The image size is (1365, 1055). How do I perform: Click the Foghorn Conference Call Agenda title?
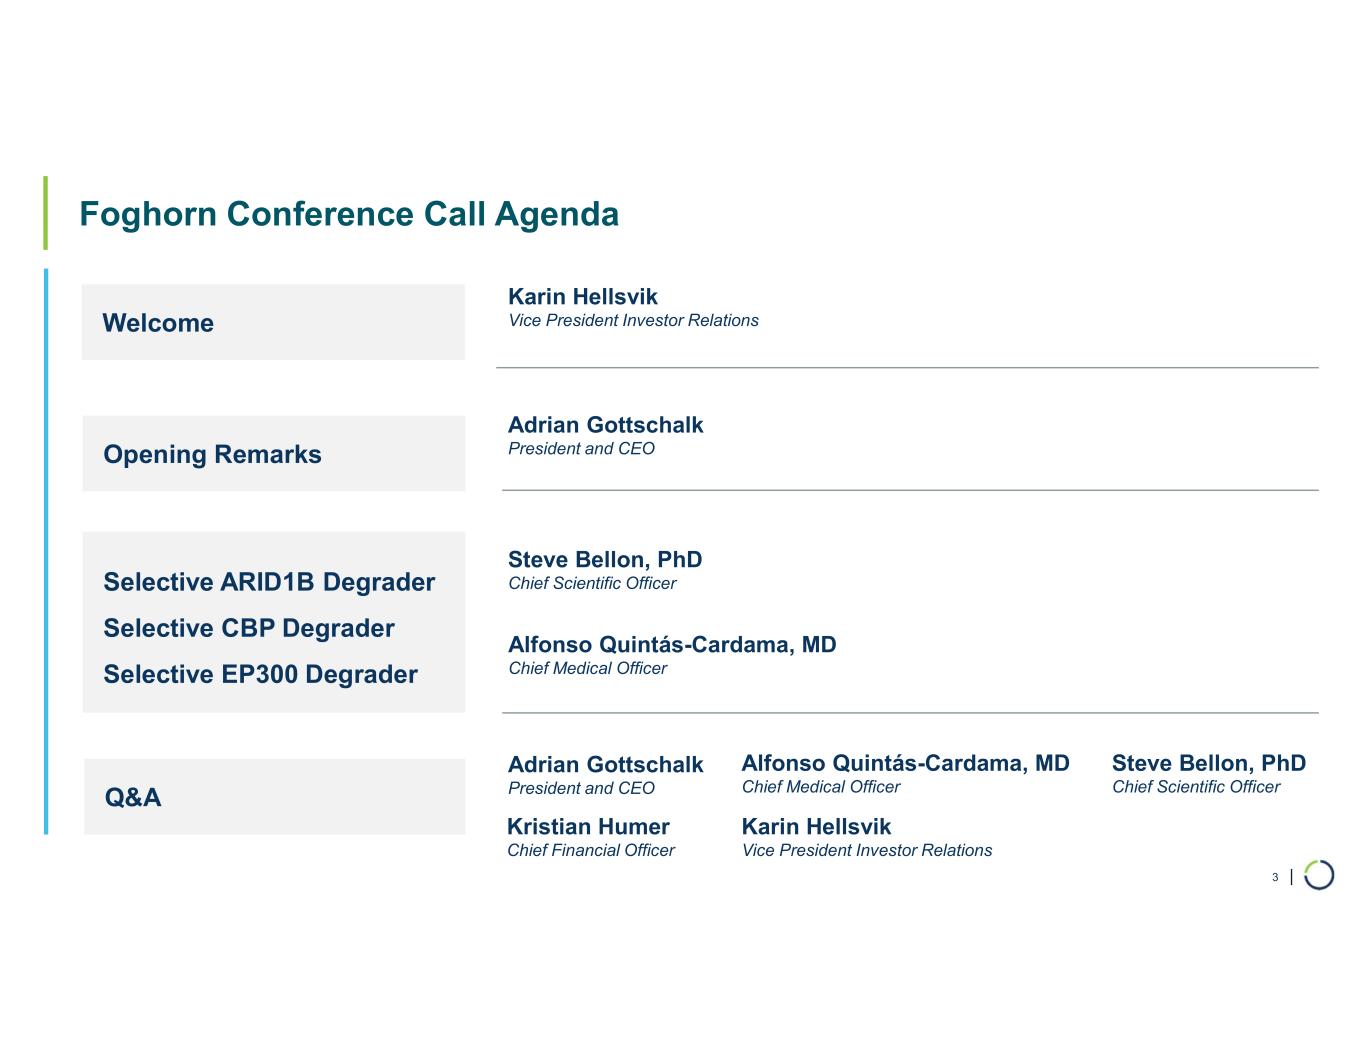(x=349, y=214)
